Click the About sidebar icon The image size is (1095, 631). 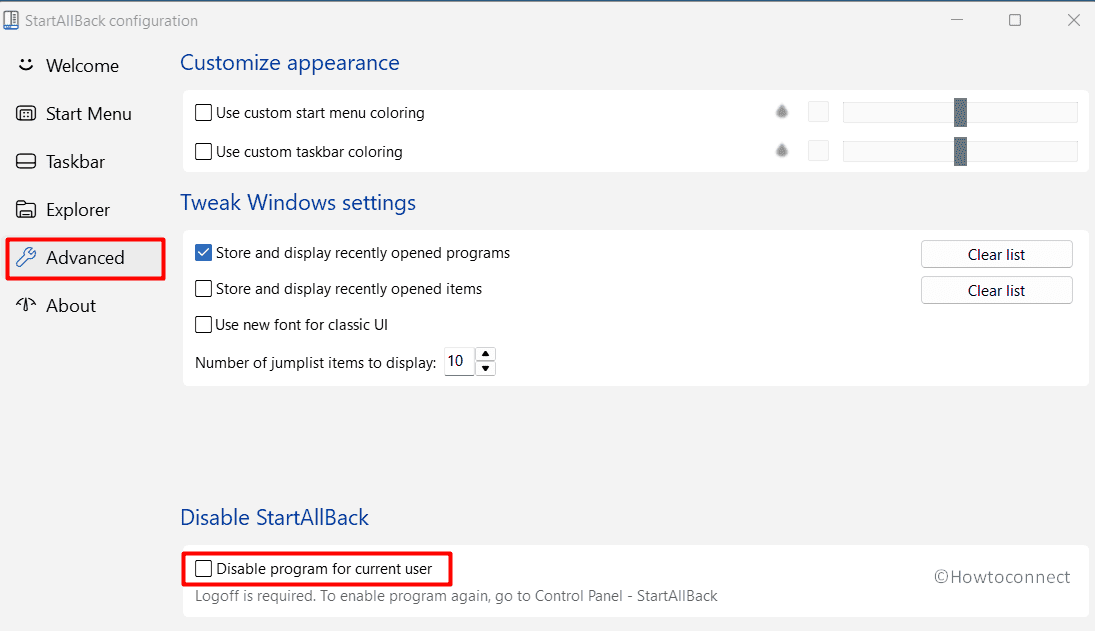[26, 305]
